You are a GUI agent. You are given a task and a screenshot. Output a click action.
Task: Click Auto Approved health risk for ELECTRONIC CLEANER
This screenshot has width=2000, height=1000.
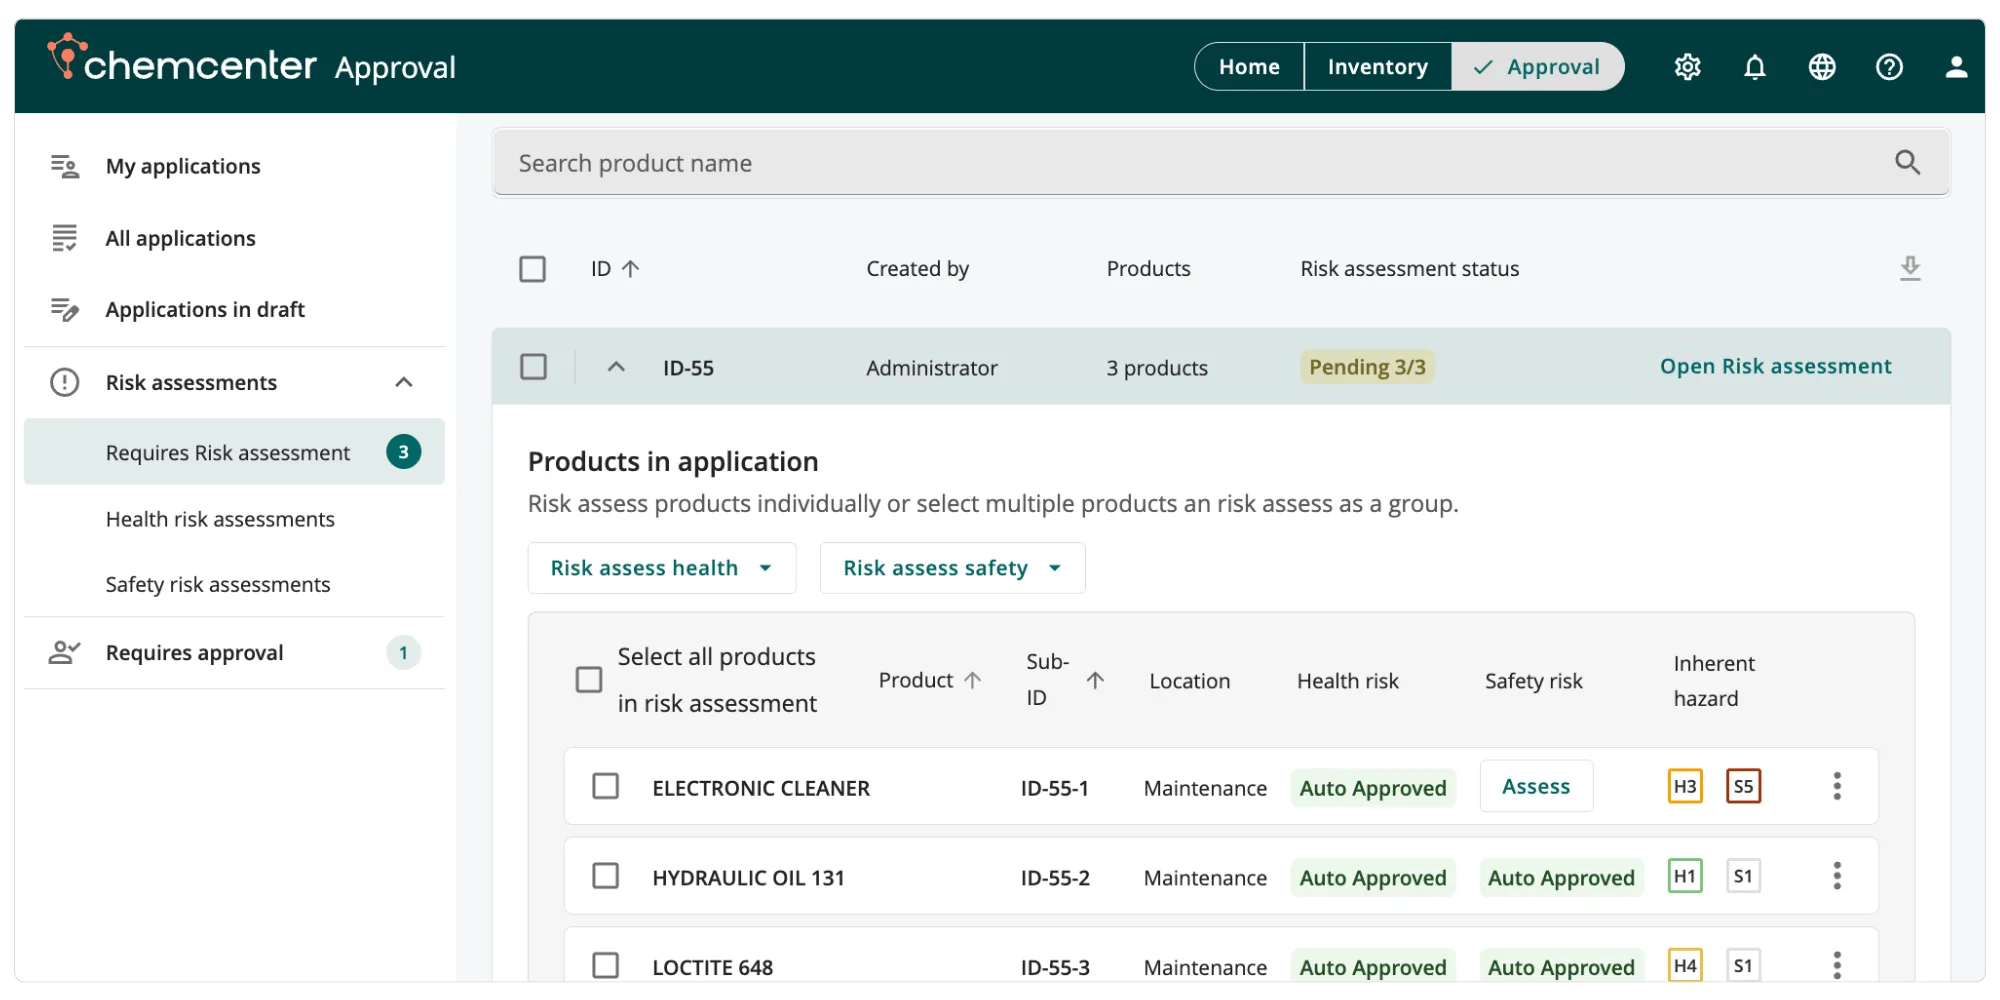[x=1373, y=788]
